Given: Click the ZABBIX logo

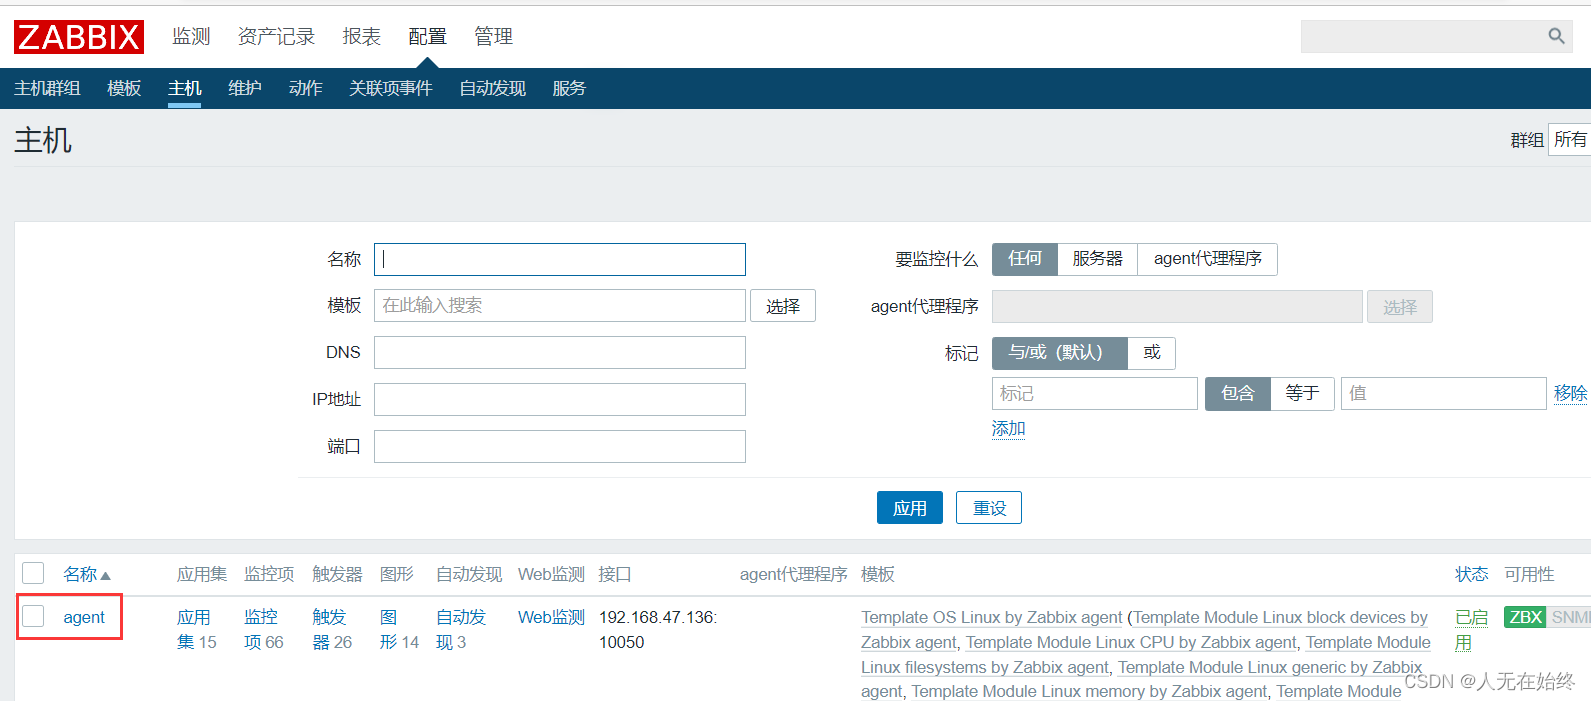Looking at the screenshot, I should 79,37.
